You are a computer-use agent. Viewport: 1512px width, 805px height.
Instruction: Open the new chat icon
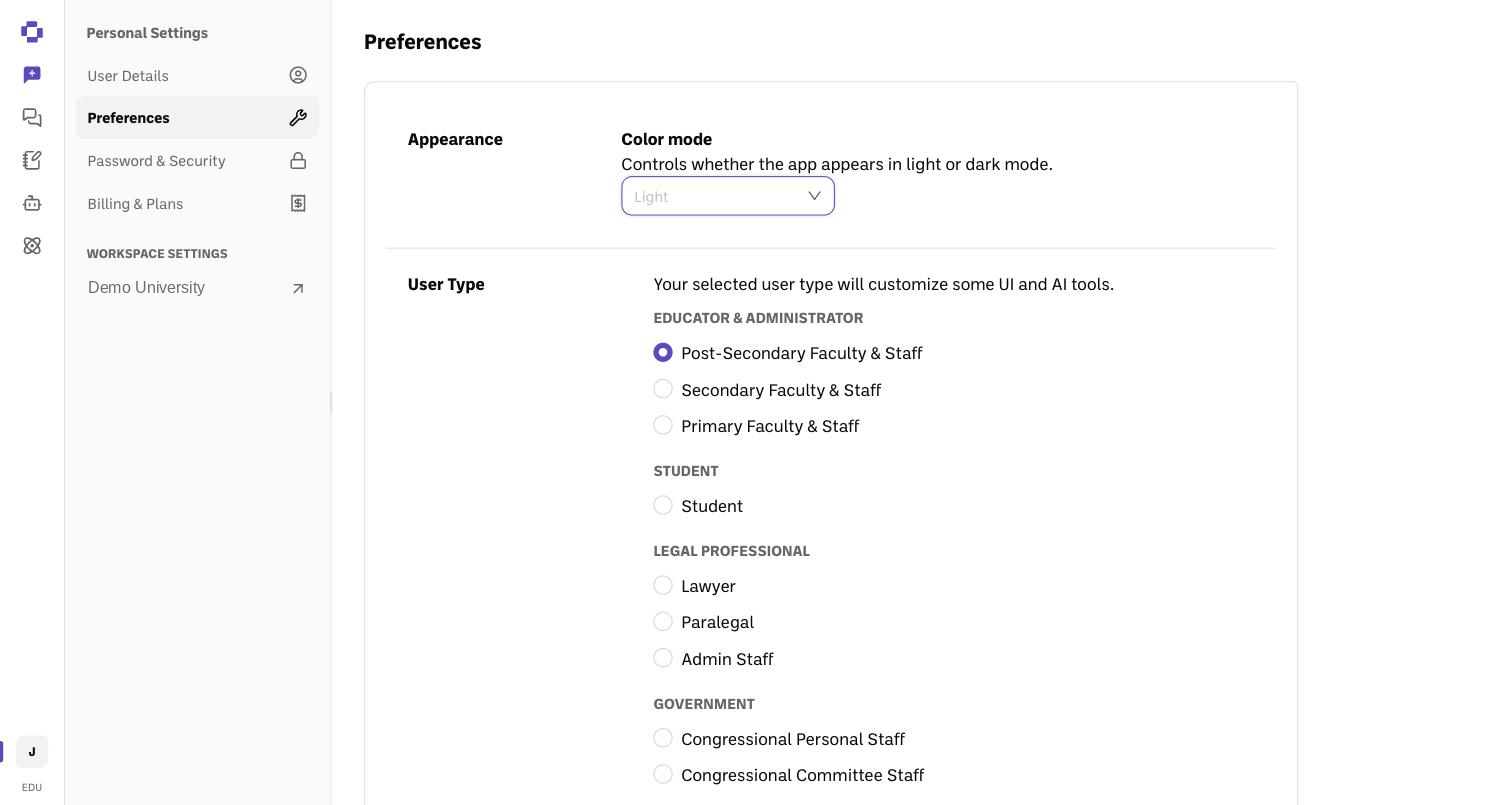tap(32, 75)
